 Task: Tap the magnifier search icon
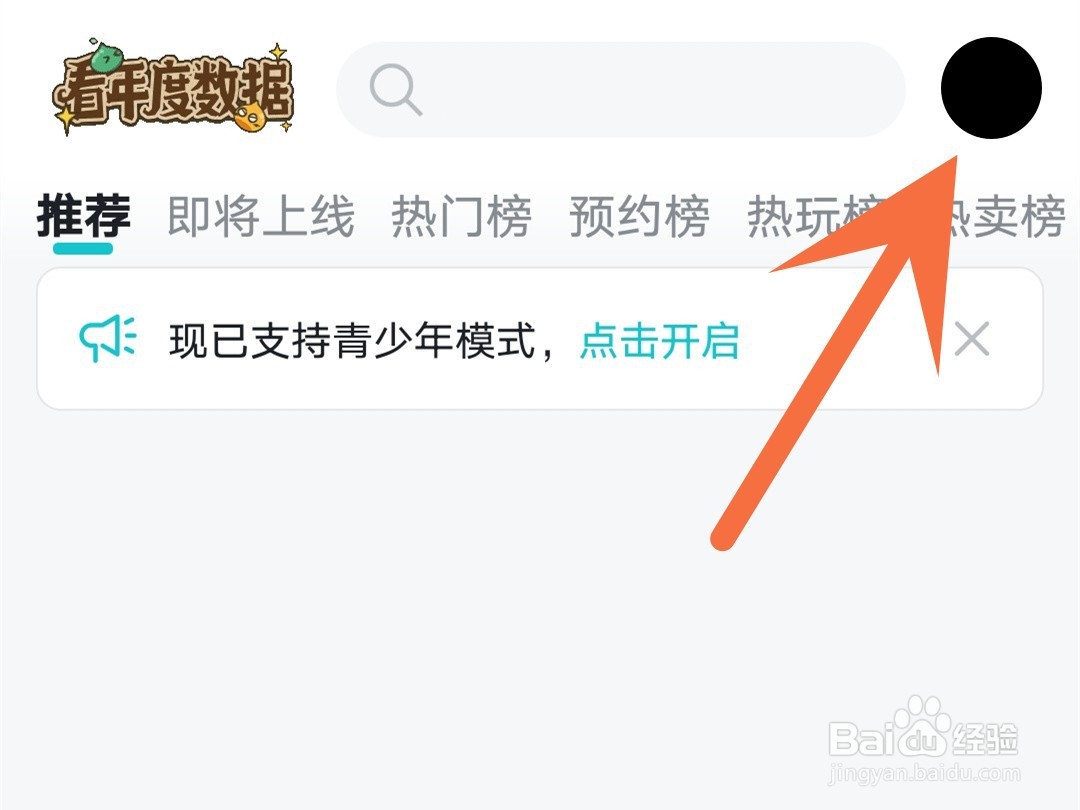(x=395, y=90)
